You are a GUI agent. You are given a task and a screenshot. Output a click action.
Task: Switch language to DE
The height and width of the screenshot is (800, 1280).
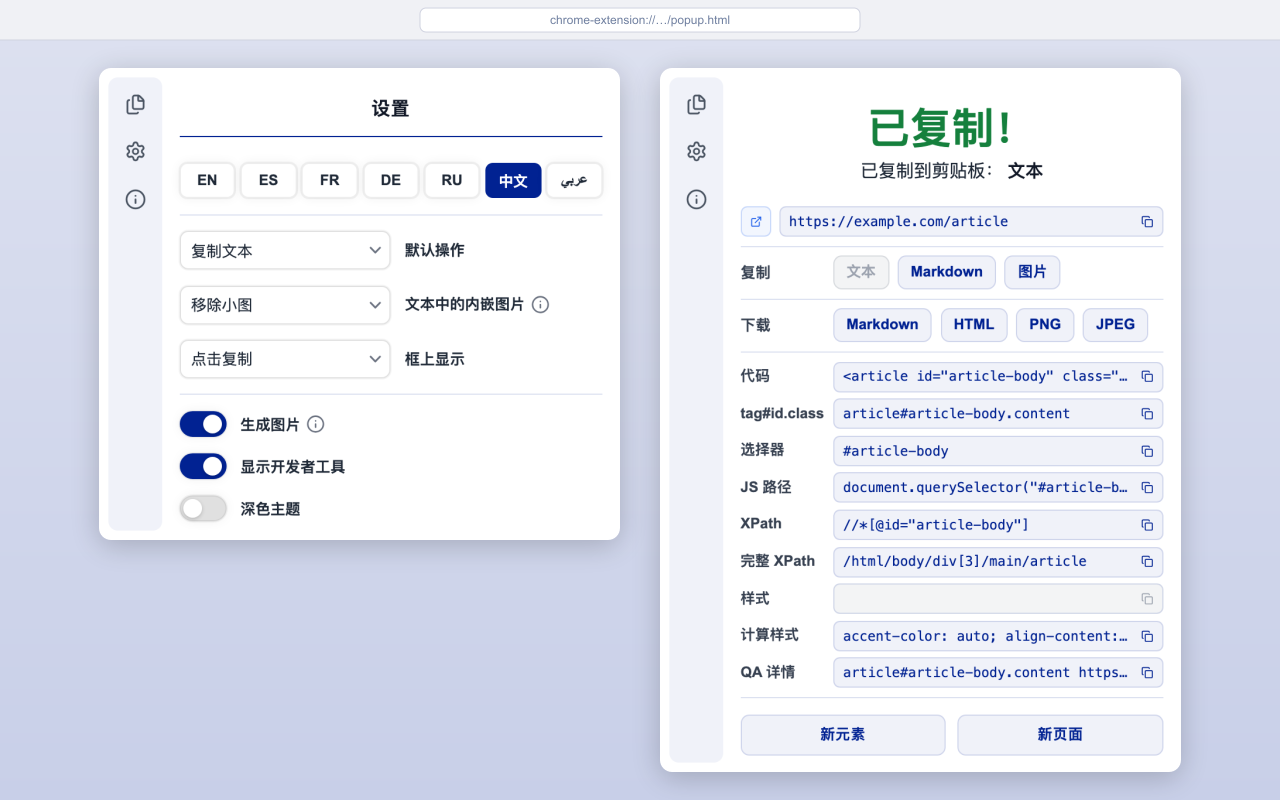[391, 180]
